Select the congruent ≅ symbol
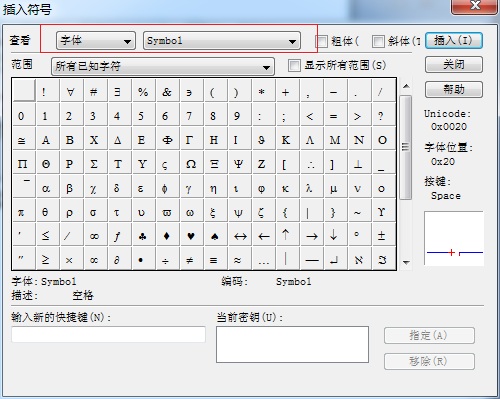Screen dimensions: 500x399 point(21,140)
